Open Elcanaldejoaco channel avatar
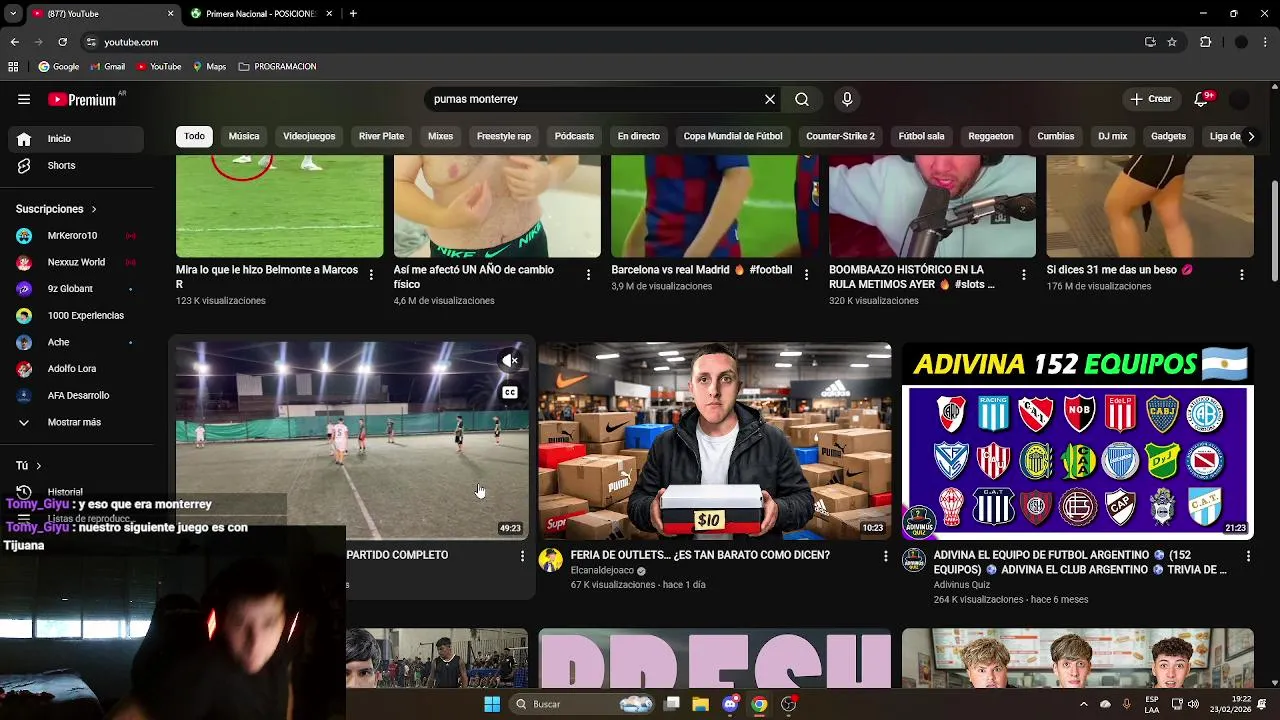Image resolution: width=1280 pixels, height=720 pixels. (x=551, y=560)
